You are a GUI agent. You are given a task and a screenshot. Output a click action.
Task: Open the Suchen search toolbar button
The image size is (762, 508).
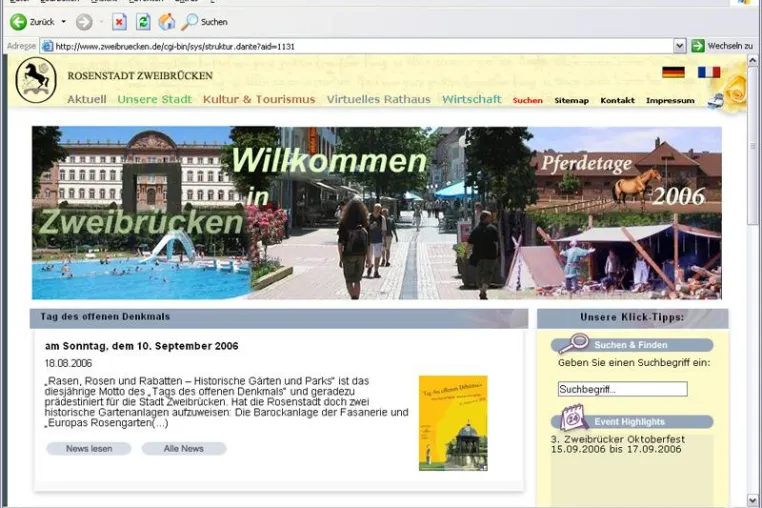205,22
